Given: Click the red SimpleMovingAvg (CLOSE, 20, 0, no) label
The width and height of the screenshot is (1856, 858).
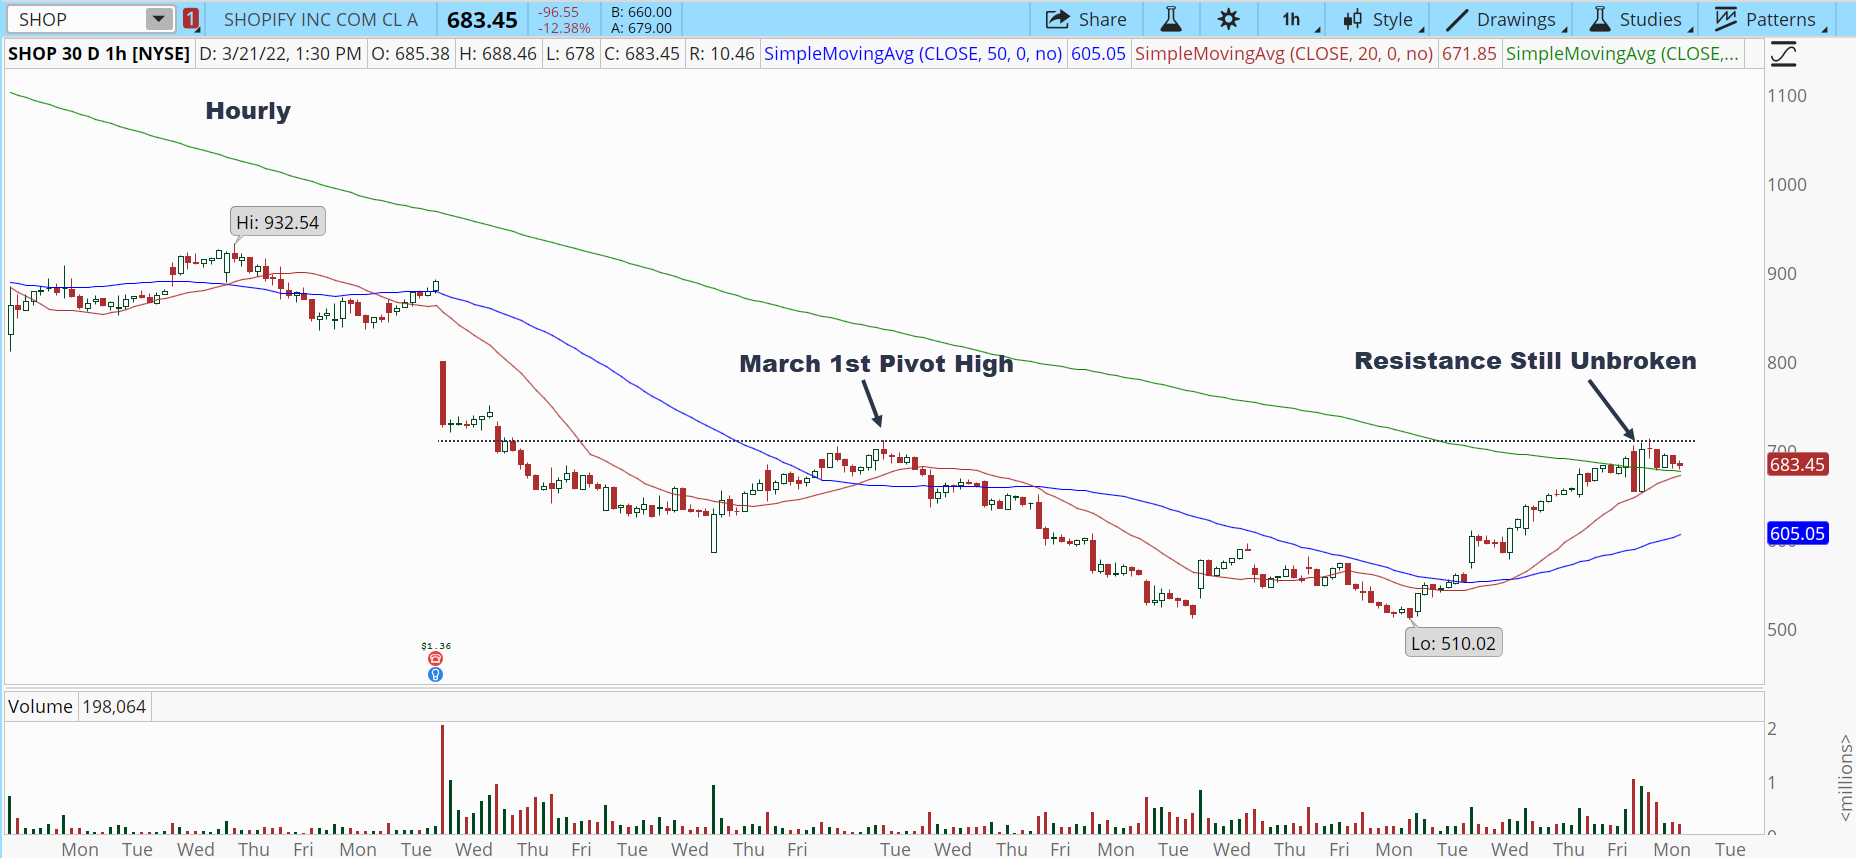Looking at the screenshot, I should point(1284,54).
